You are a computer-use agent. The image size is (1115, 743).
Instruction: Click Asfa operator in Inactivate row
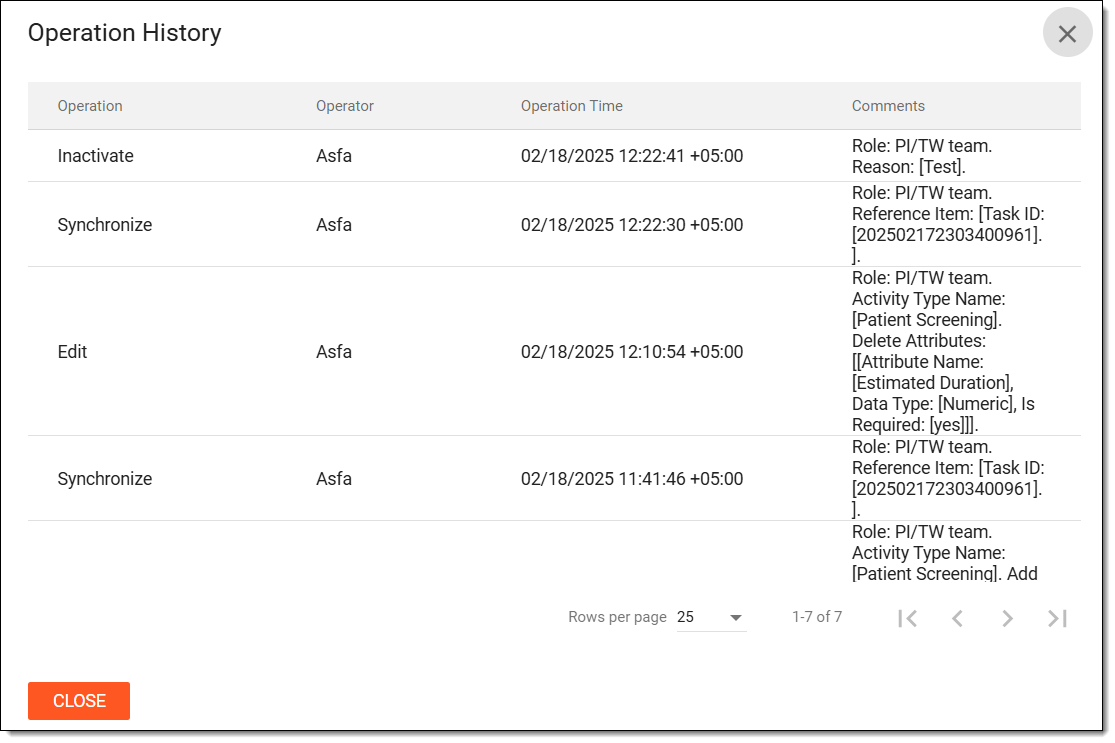pyautogui.click(x=334, y=156)
